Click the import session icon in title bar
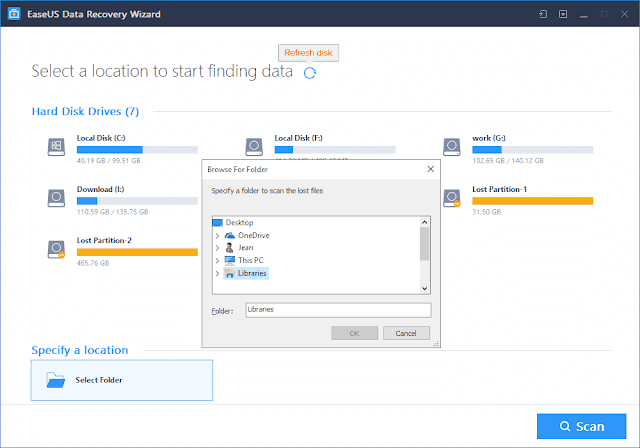The image size is (640, 448). click(x=542, y=14)
